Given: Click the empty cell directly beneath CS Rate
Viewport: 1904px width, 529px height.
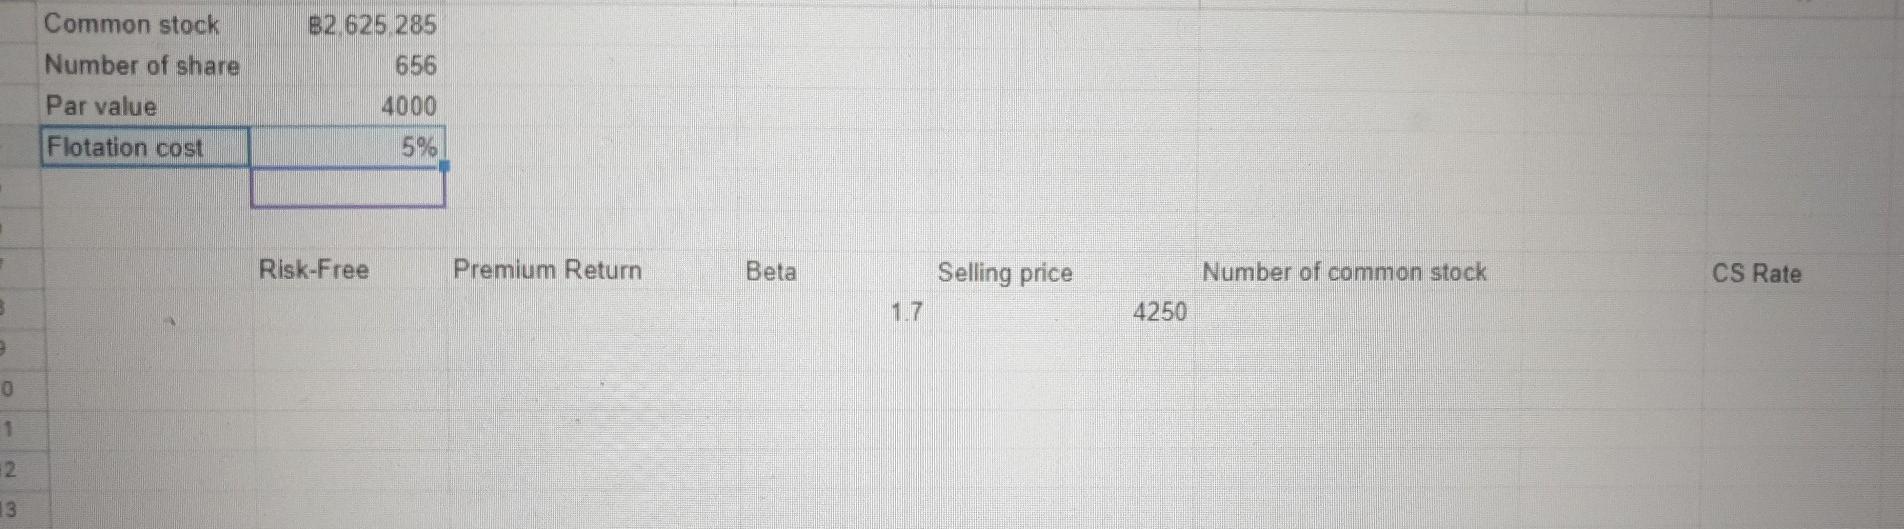Looking at the screenshot, I should click(1756, 314).
